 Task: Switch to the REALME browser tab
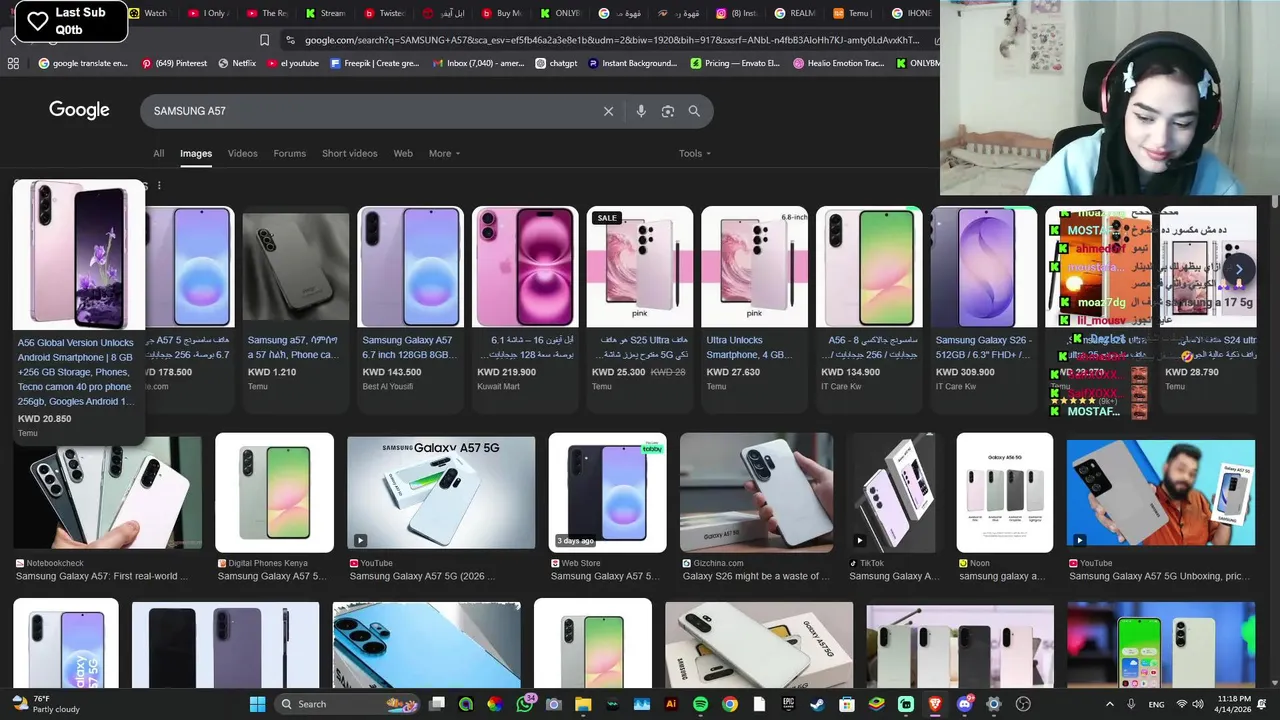pos(794,13)
